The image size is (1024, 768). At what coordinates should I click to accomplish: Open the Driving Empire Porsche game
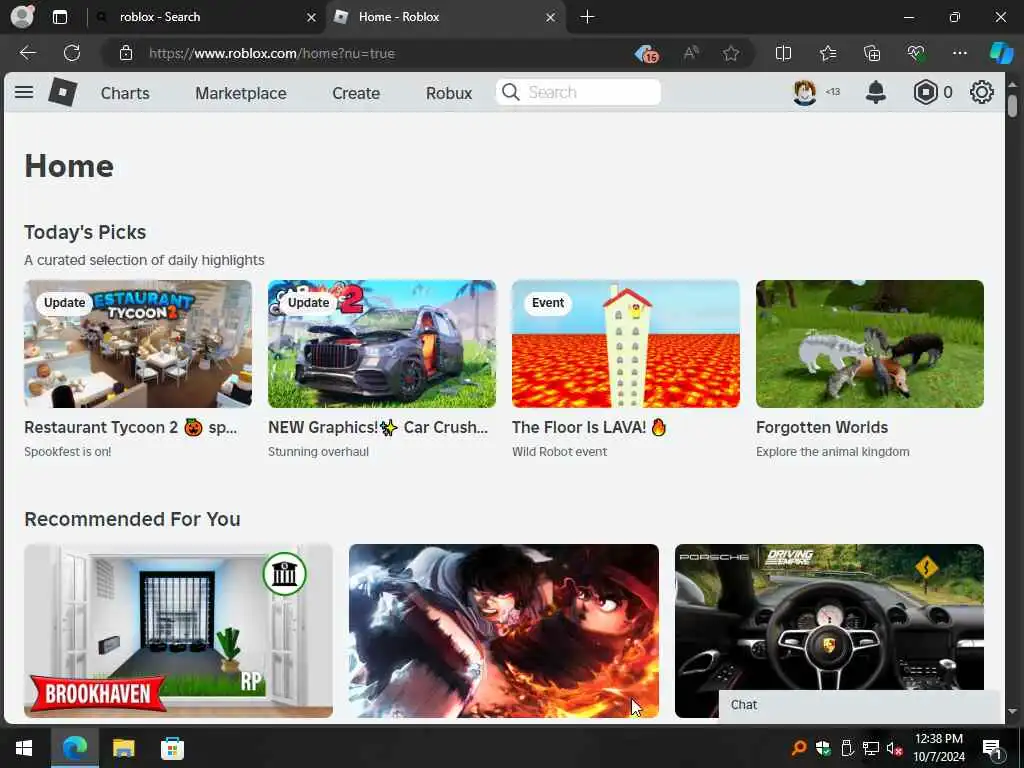(829, 617)
